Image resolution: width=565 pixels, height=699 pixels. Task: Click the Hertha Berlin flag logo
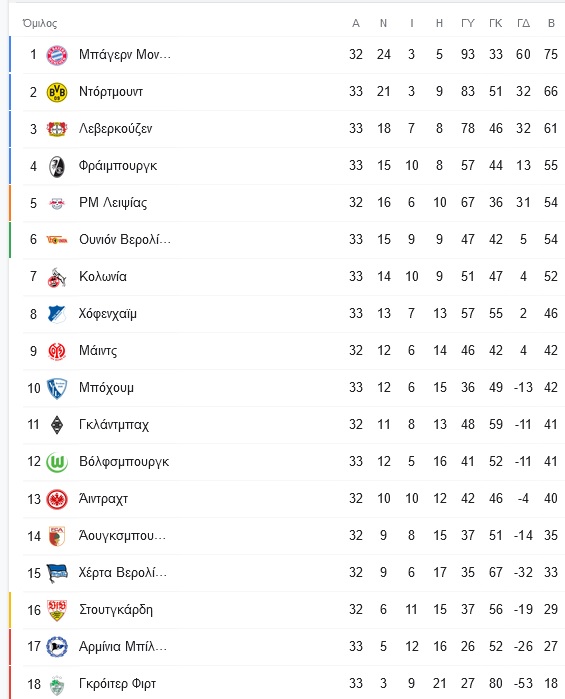click(x=57, y=573)
